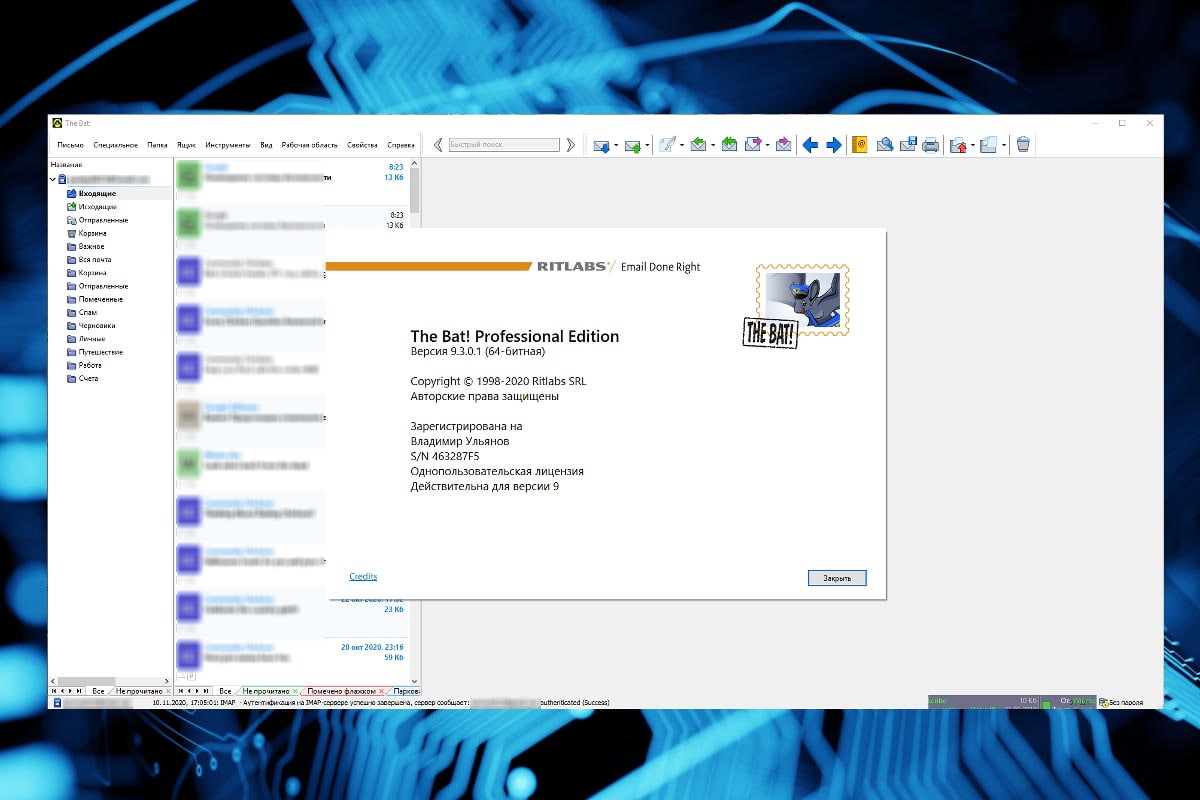Close the About dialog with Закрыть
1200x800 pixels.
[x=837, y=578]
